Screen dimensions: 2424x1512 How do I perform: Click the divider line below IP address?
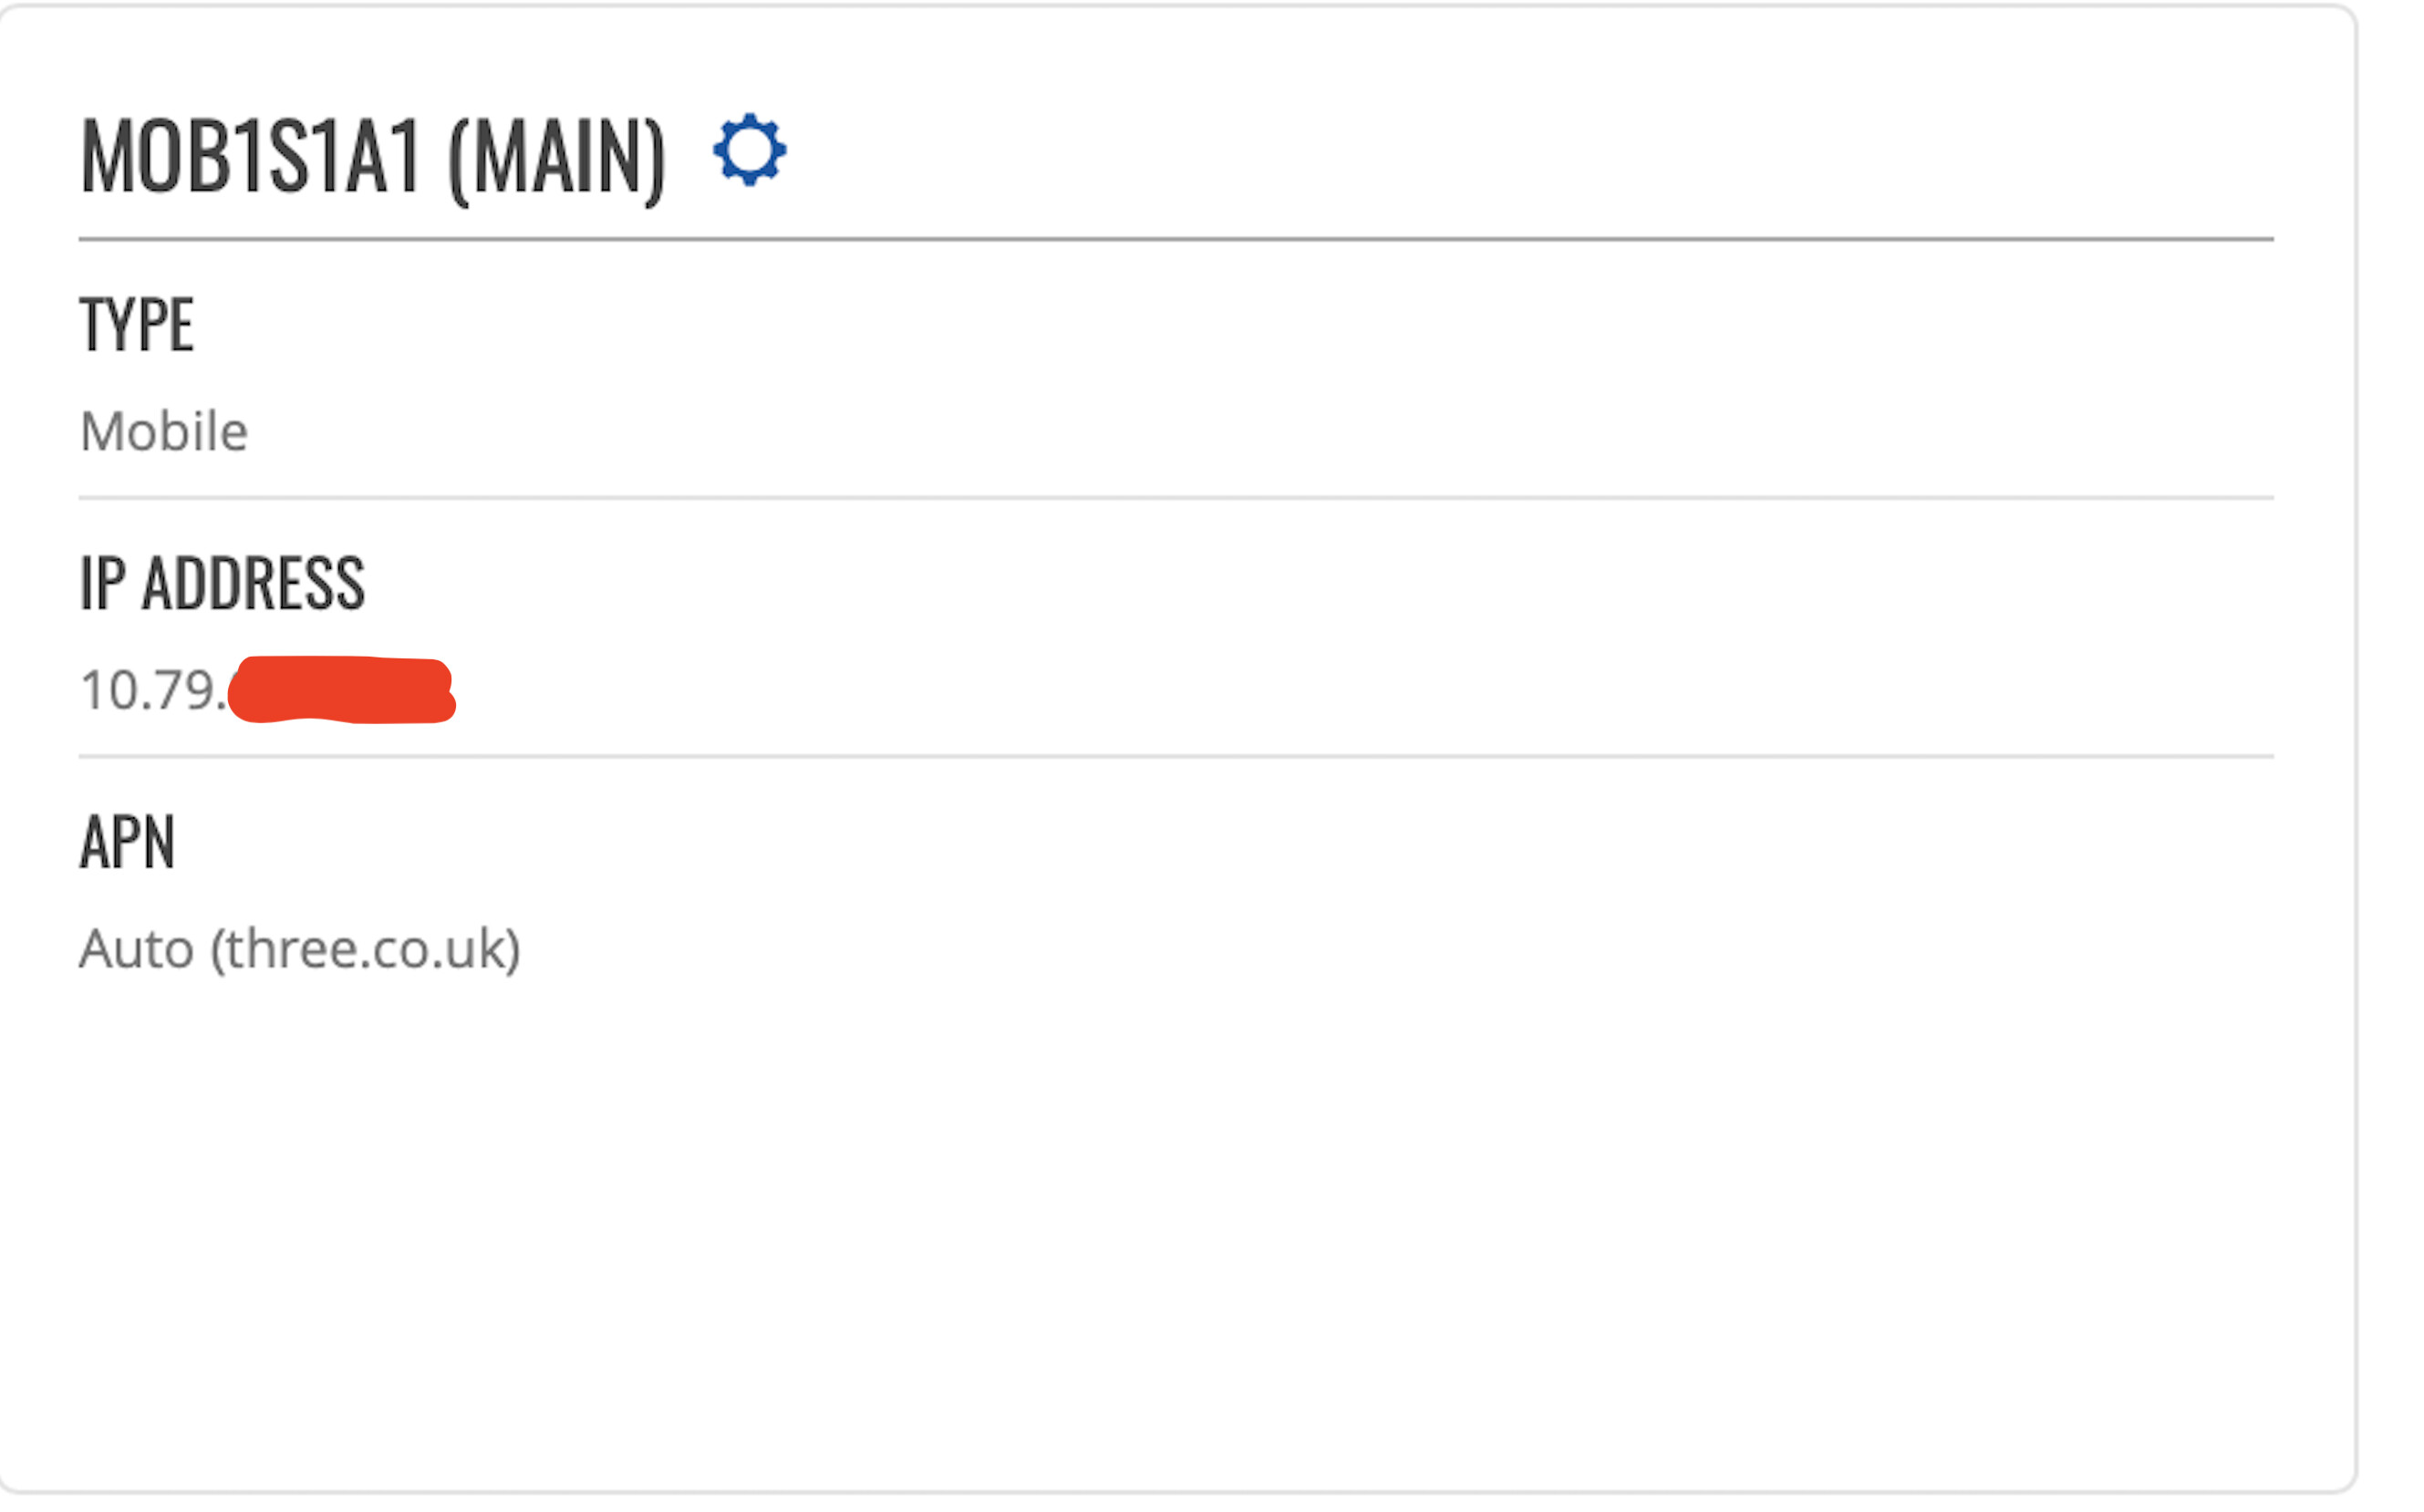pyautogui.click(x=1176, y=756)
